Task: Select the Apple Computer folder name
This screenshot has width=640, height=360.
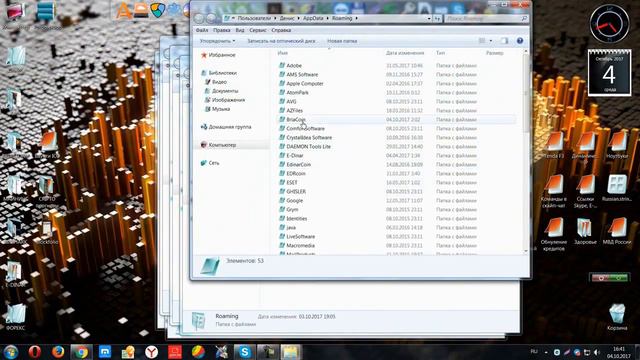Action: [x=305, y=83]
